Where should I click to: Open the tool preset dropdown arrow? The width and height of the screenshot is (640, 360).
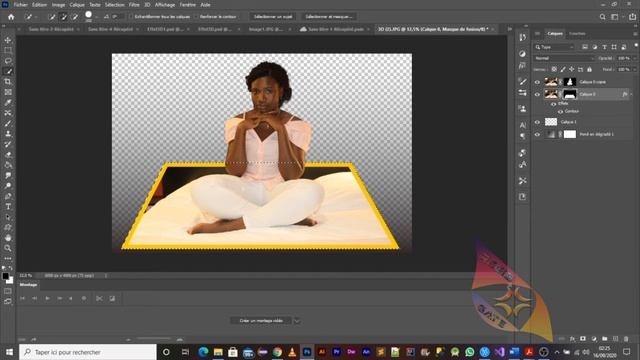[x=36, y=17]
